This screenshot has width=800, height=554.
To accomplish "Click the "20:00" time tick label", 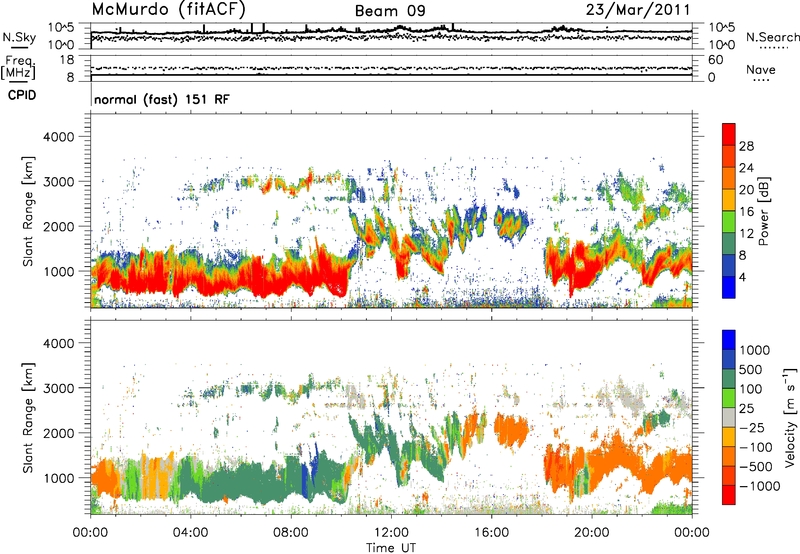I will (x=592, y=533).
